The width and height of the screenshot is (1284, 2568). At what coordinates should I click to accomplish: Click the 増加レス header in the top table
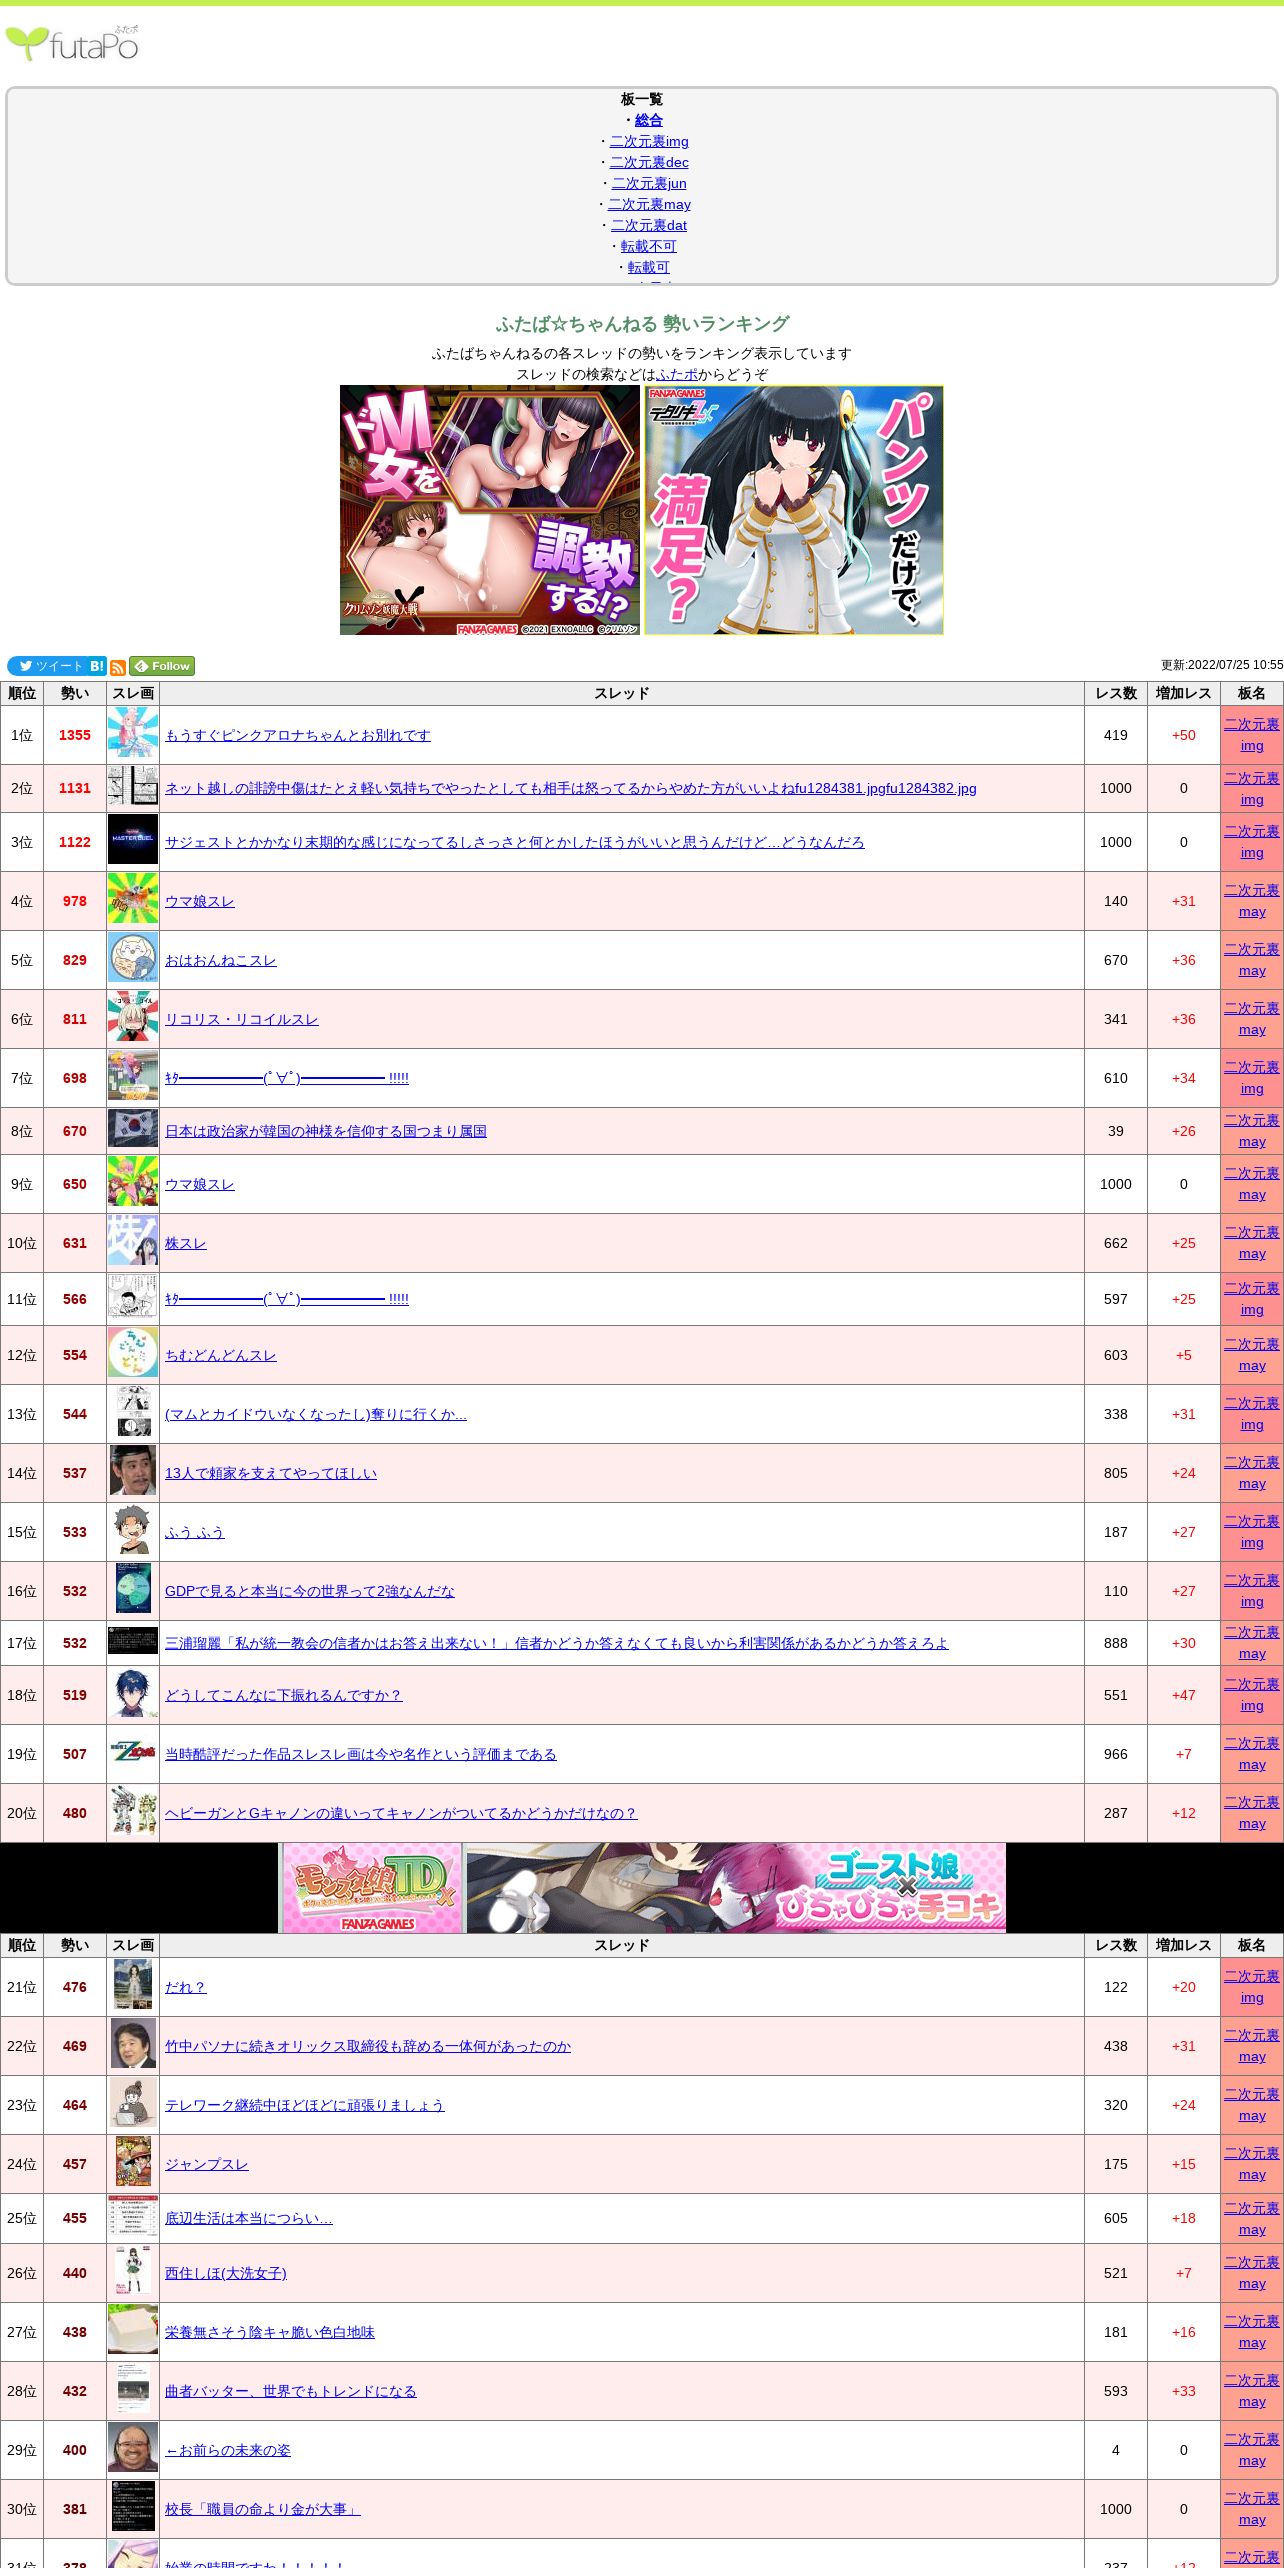(1184, 693)
